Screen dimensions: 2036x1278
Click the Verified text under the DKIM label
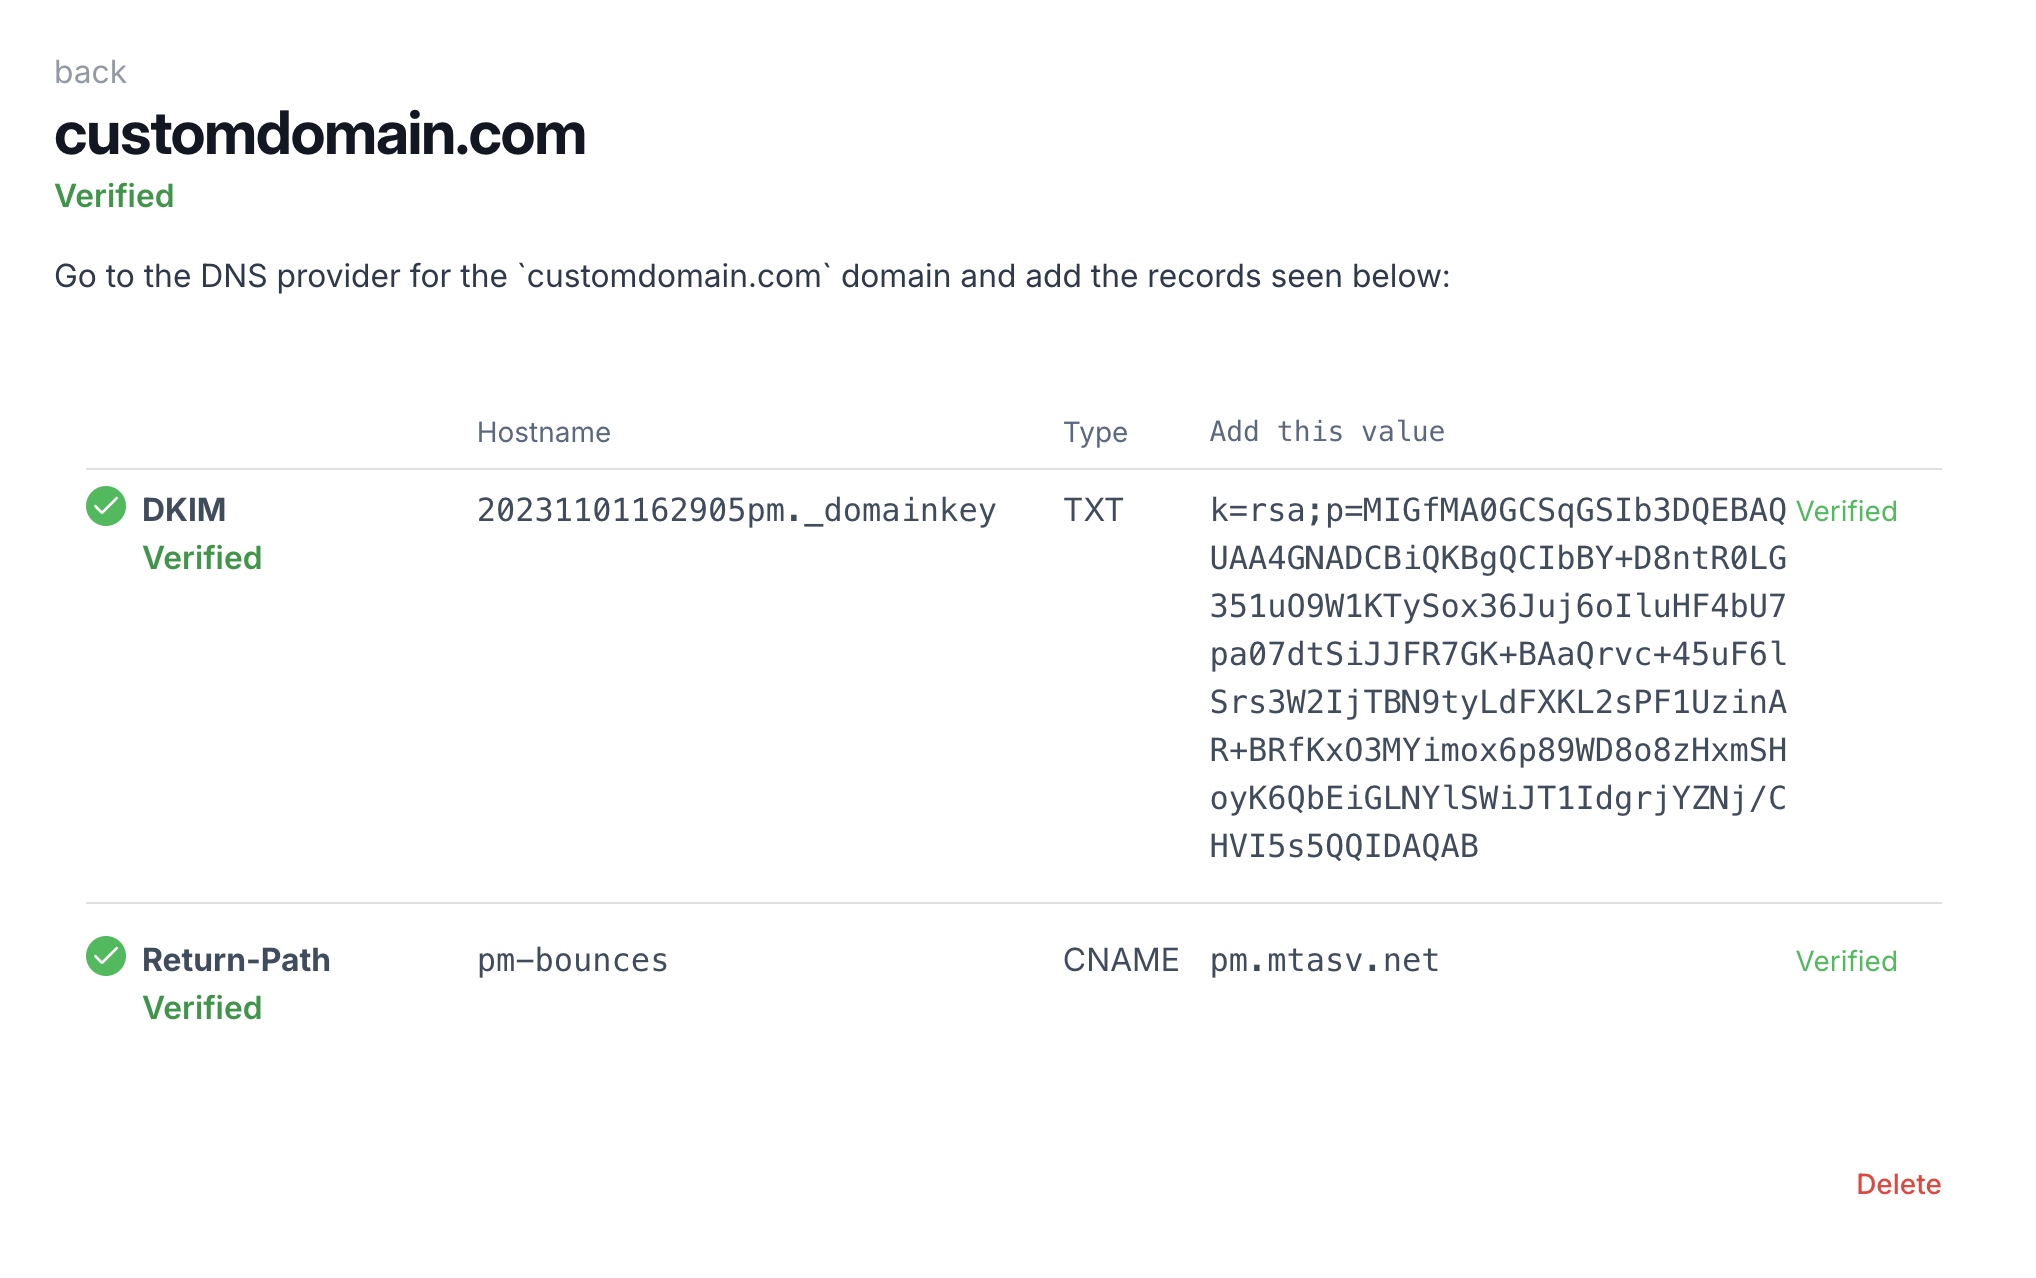[203, 557]
